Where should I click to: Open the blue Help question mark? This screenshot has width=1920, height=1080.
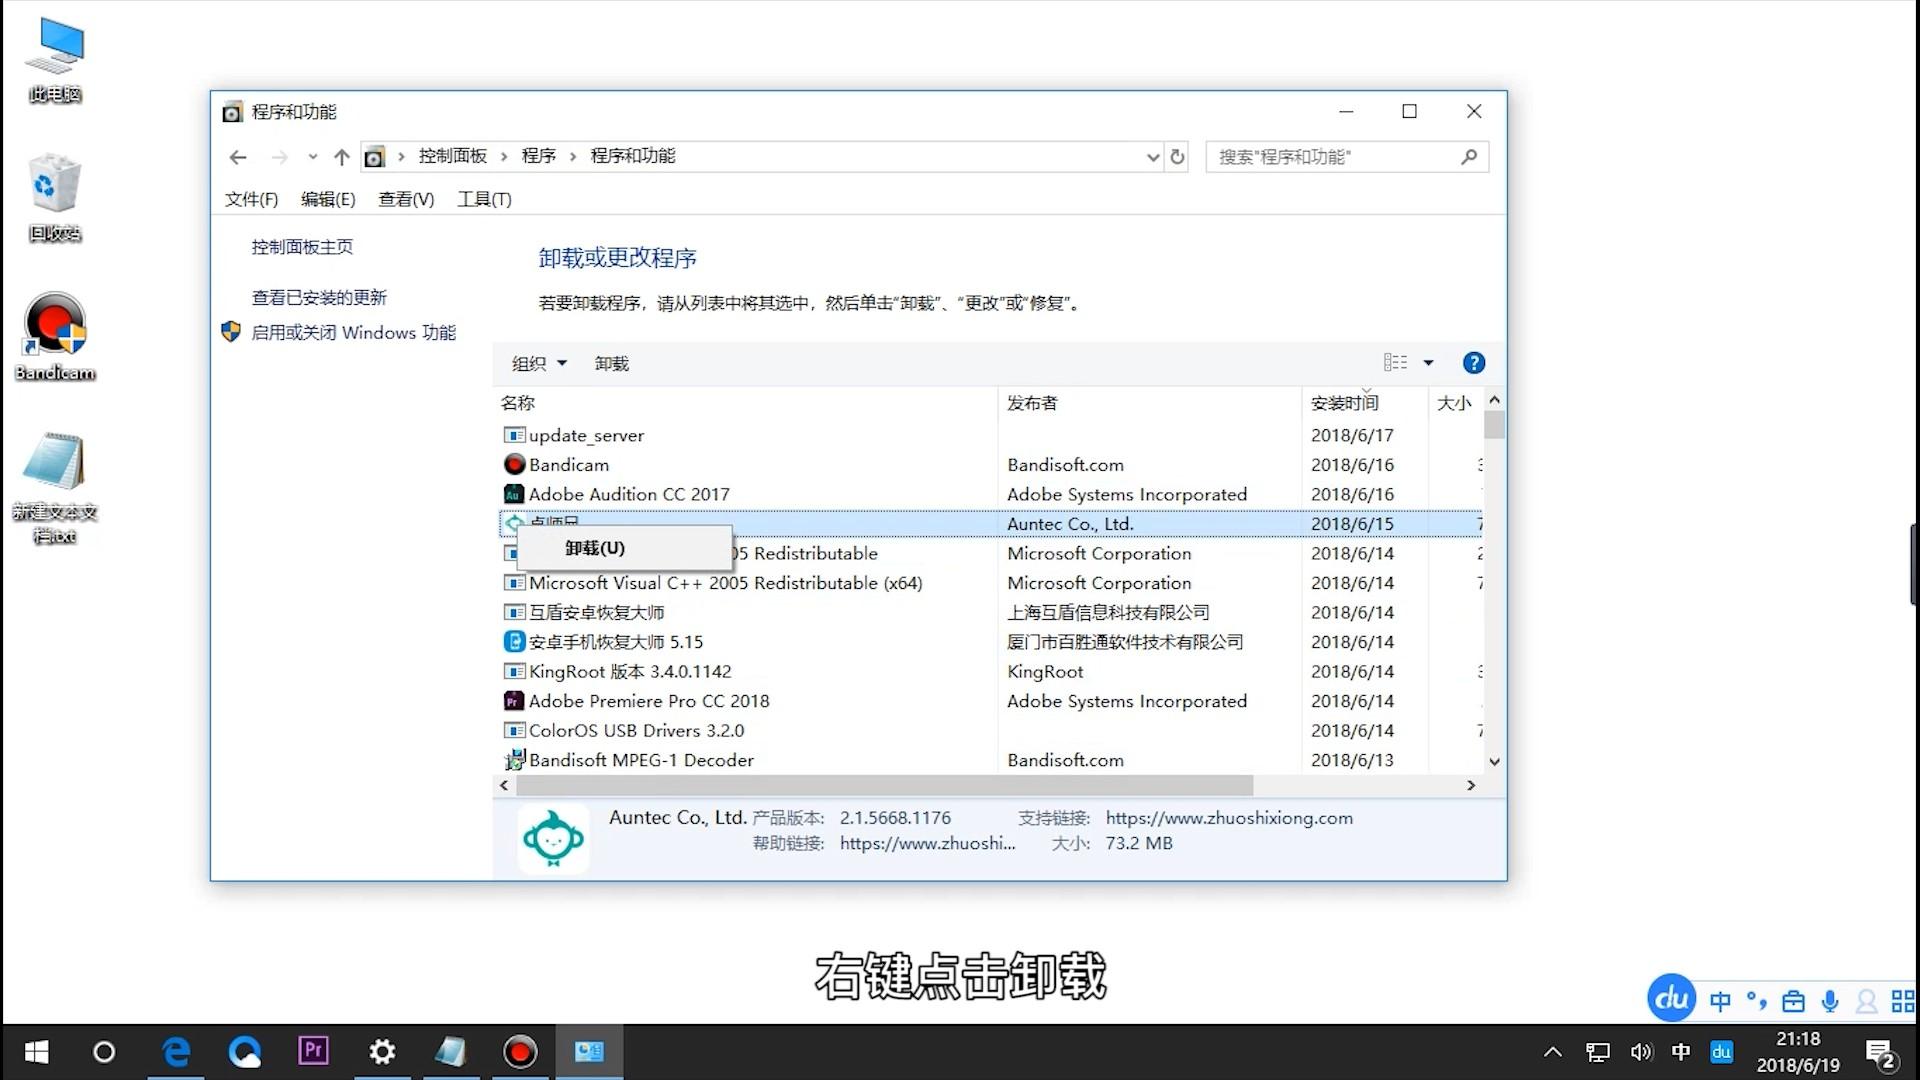click(x=1473, y=363)
